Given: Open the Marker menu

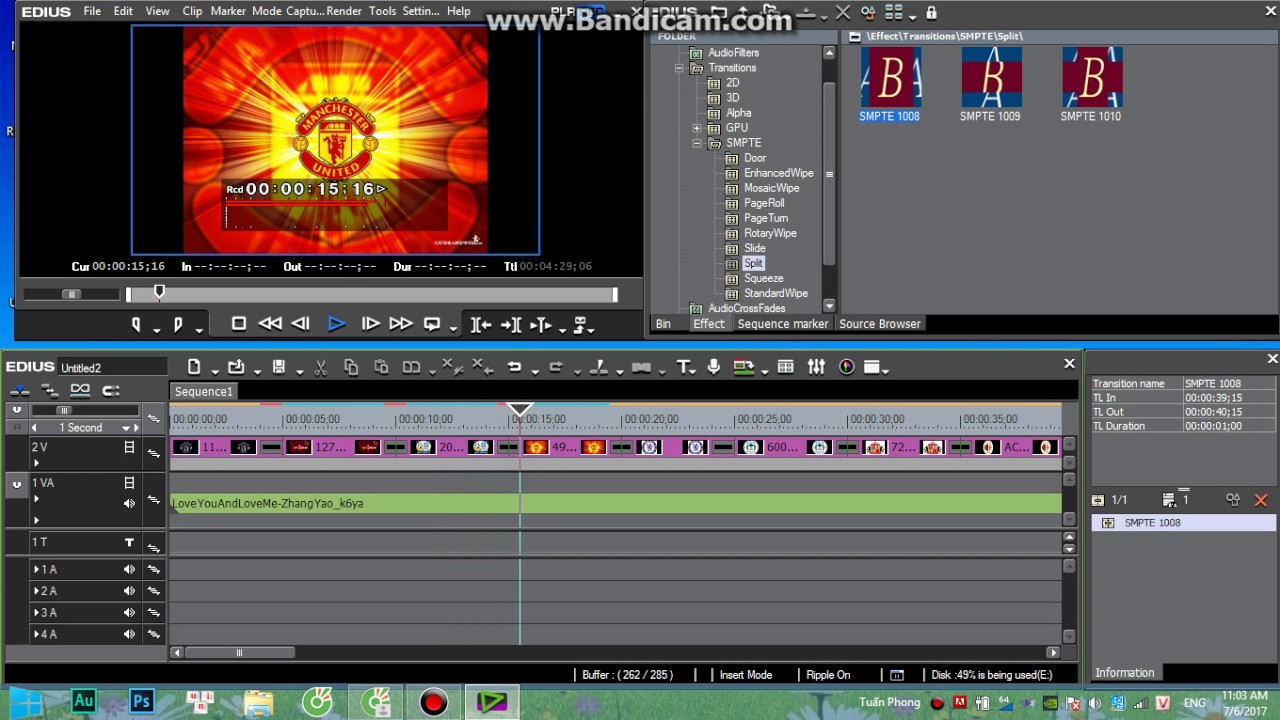Looking at the screenshot, I should coord(228,11).
